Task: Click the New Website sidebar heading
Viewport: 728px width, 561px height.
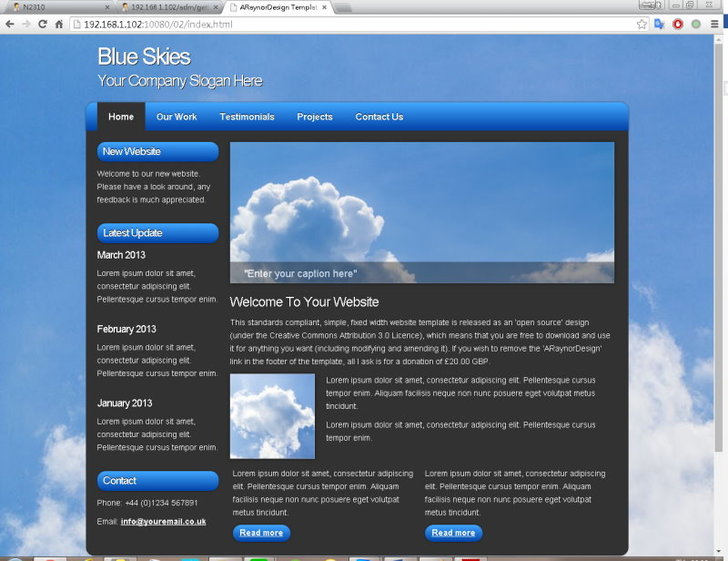Action: pyautogui.click(x=158, y=152)
